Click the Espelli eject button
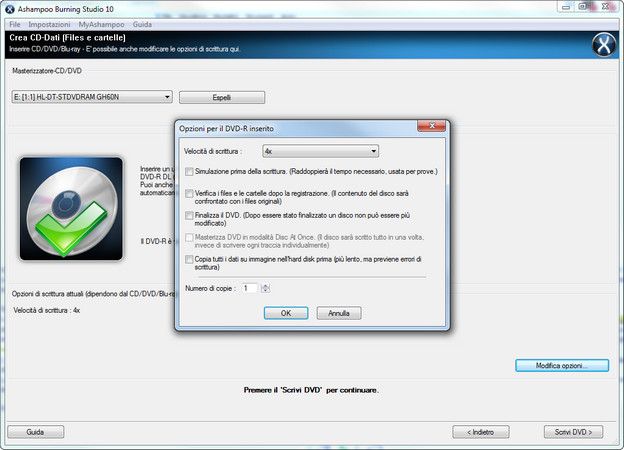 pos(222,97)
